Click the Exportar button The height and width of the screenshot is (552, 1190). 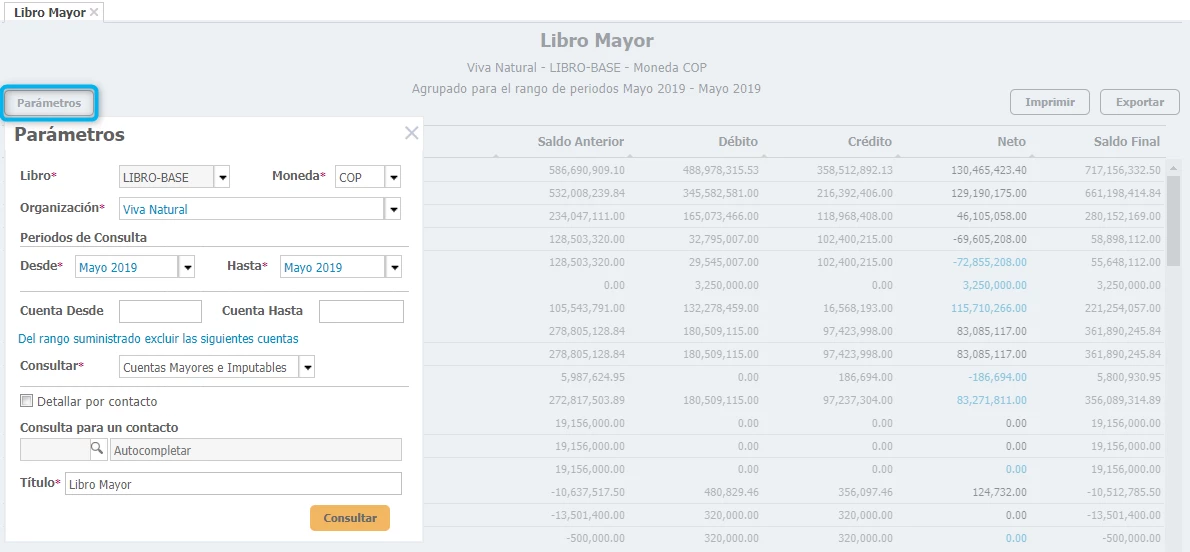pyautogui.click(x=1140, y=102)
